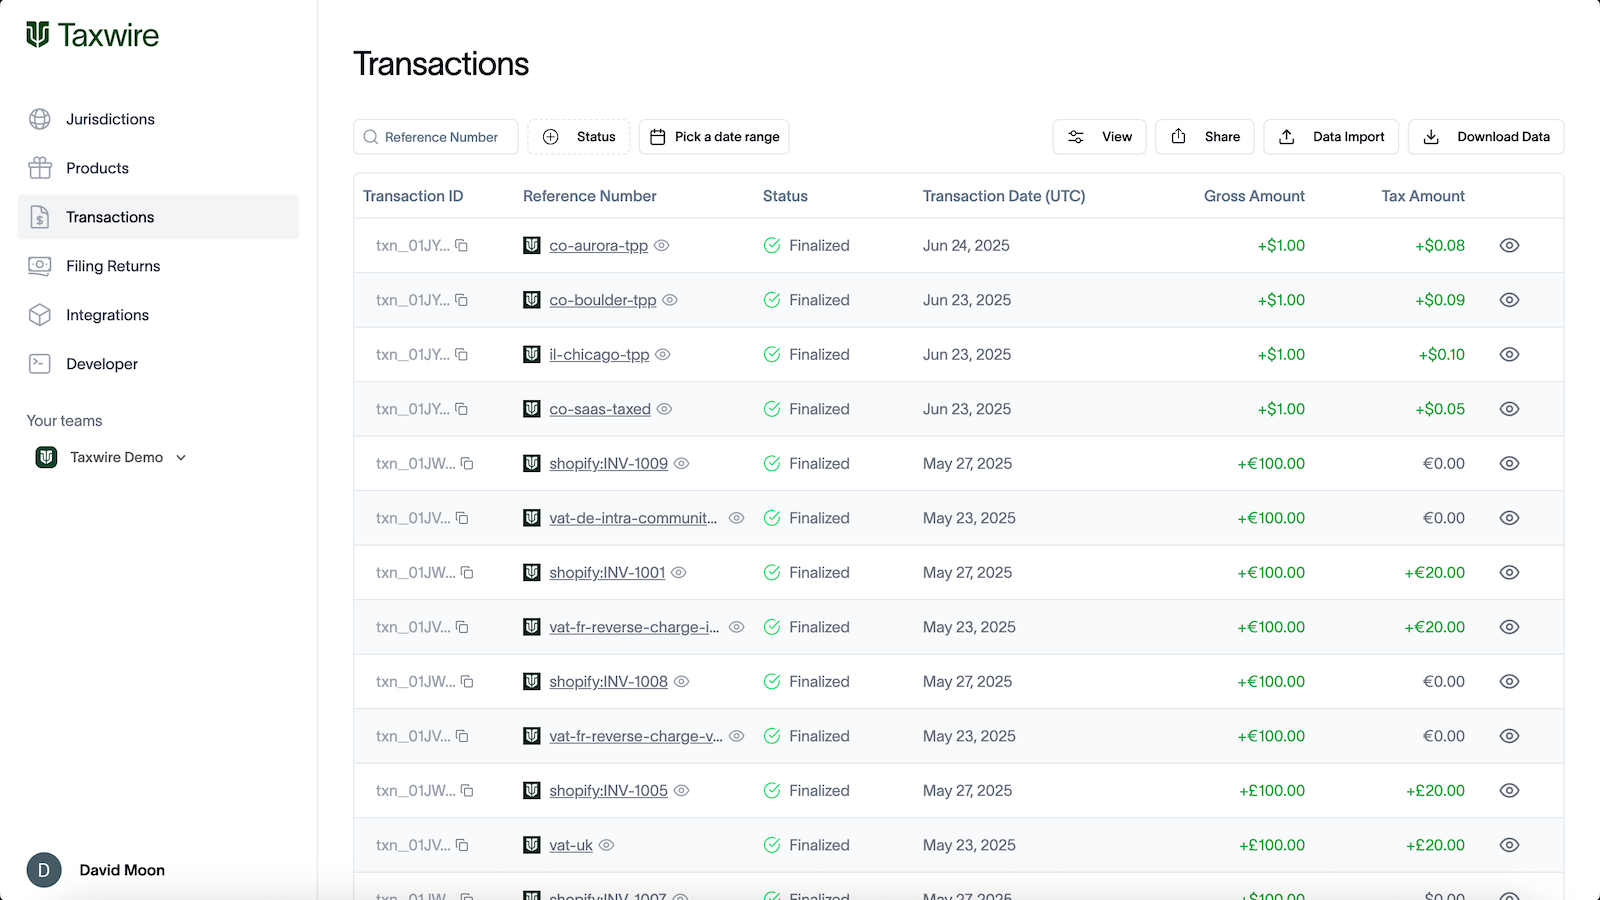Click row-end eye for vat-uk transaction
The image size is (1600, 900).
pyautogui.click(x=1510, y=845)
